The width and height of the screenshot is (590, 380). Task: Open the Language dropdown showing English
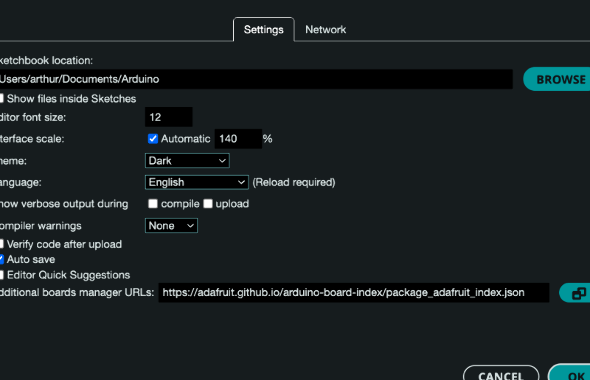(x=196, y=182)
